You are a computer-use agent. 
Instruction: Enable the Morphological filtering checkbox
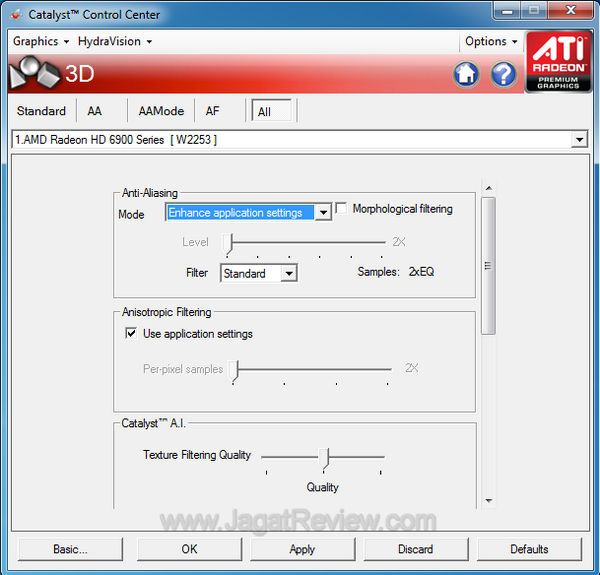click(x=342, y=209)
